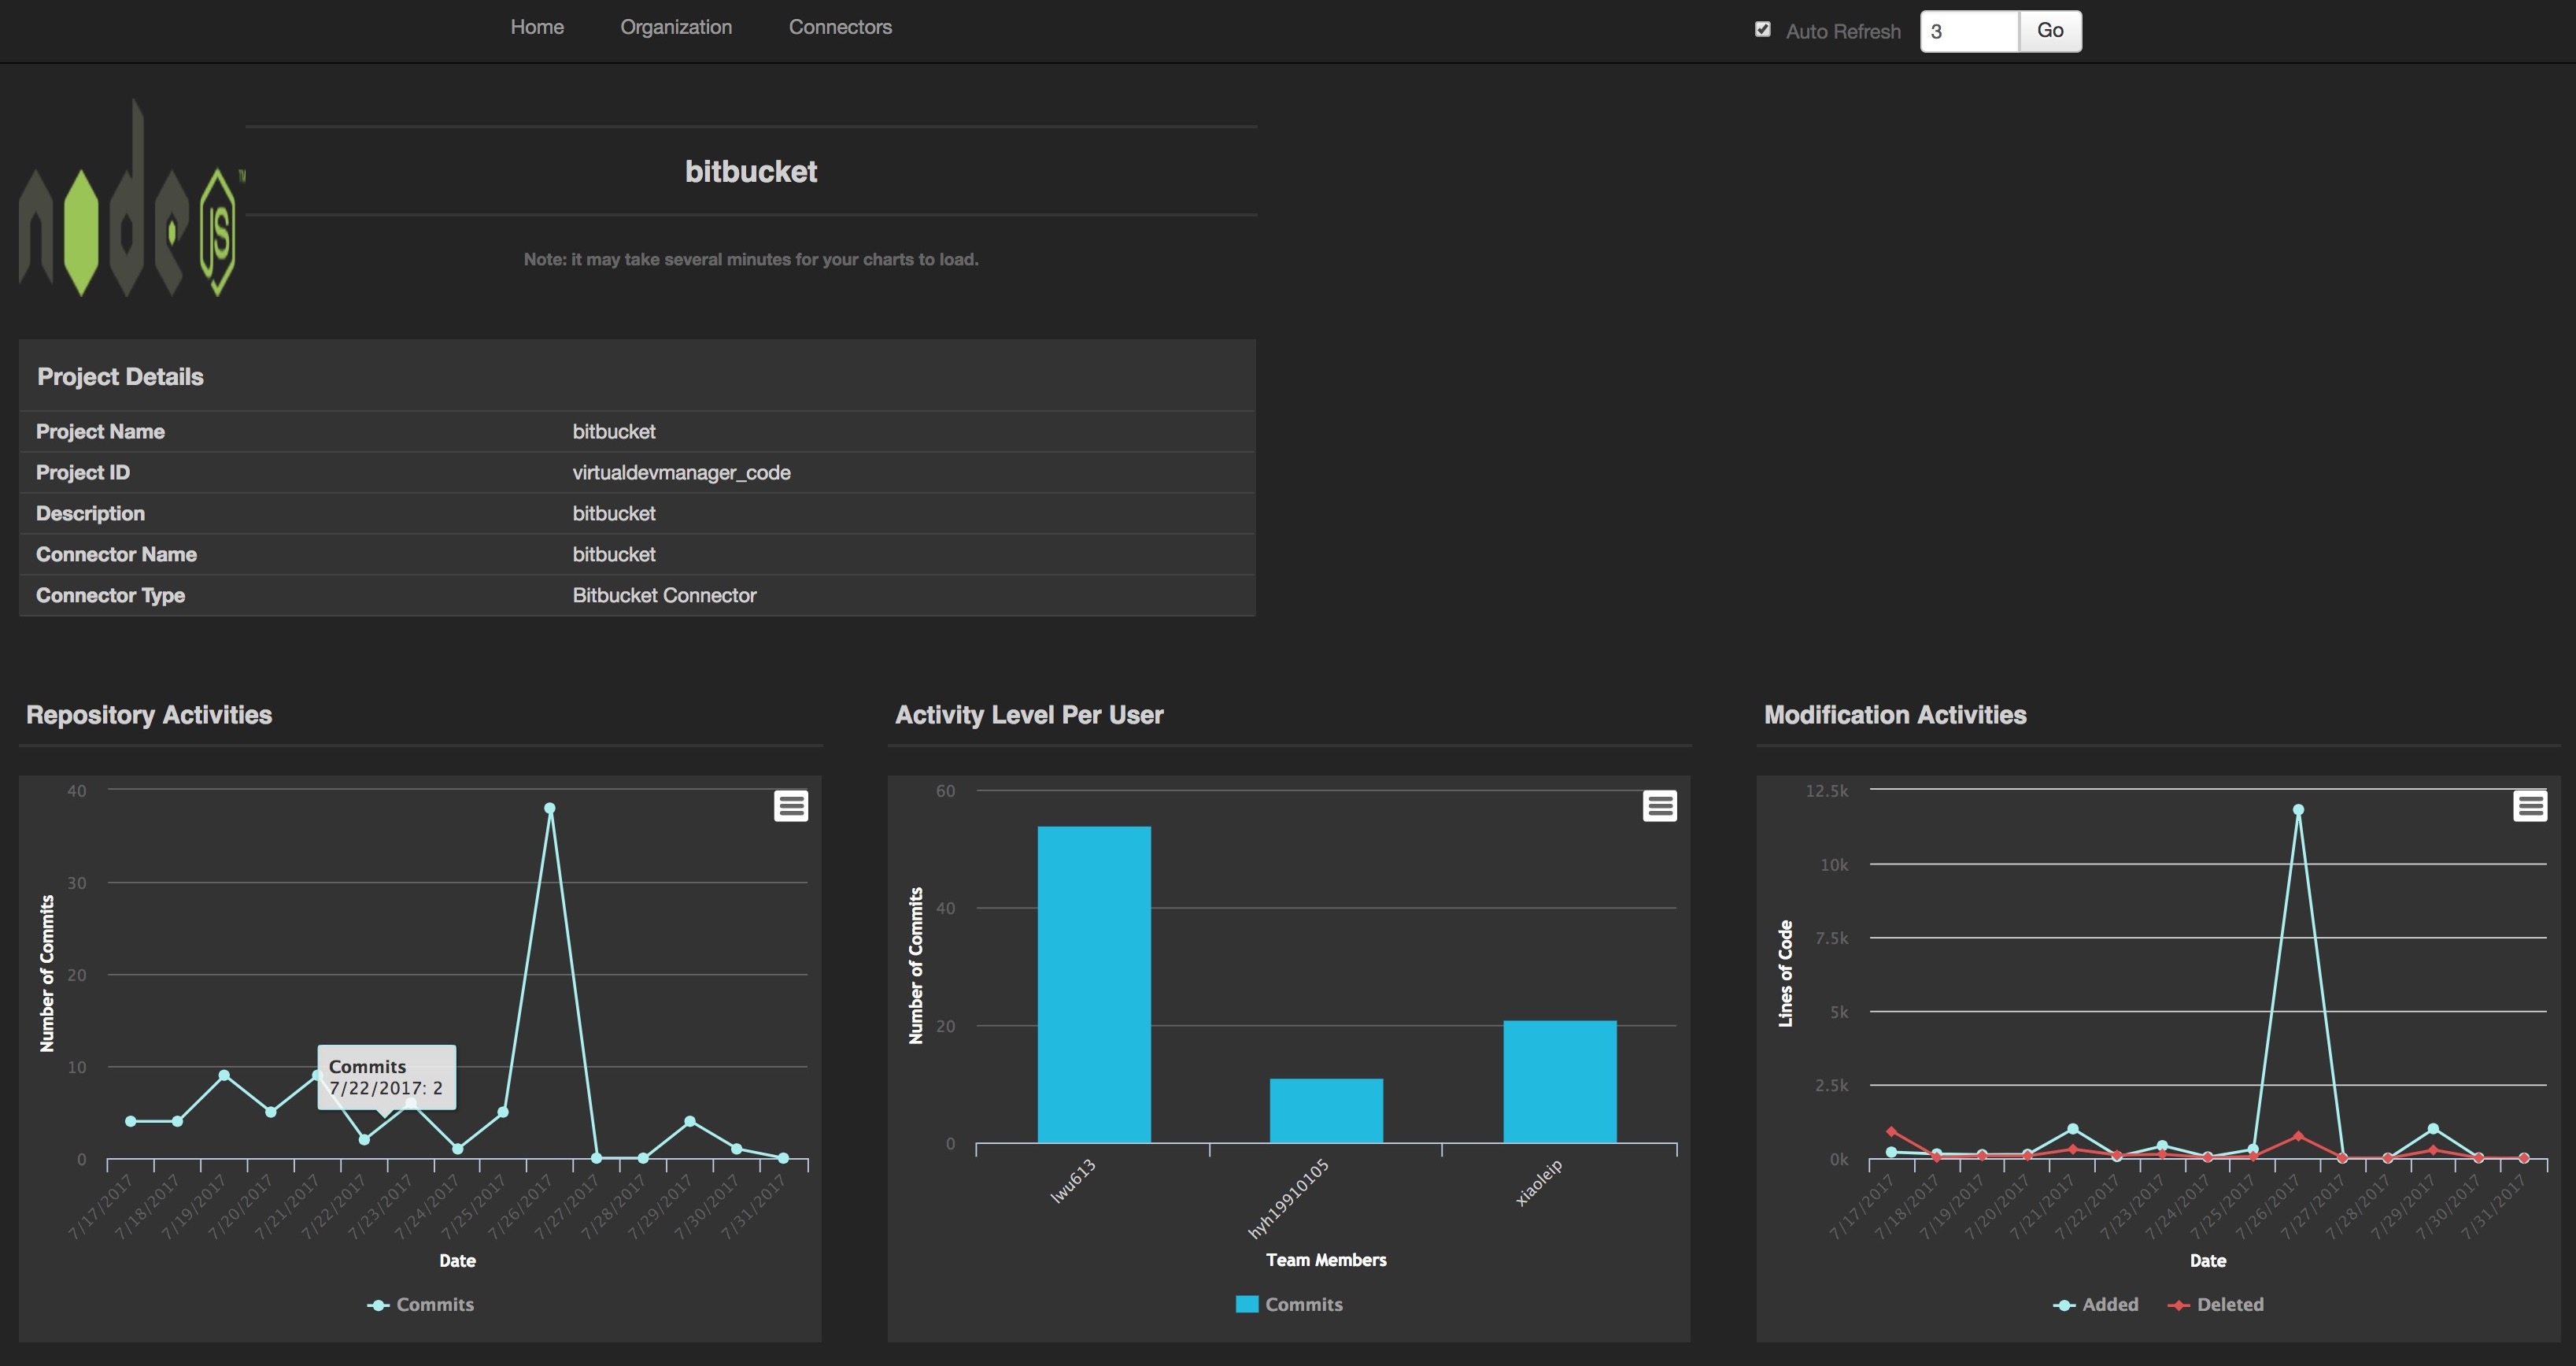
Task: Toggle the Commits series in Repository Activities legend
Action: pyautogui.click(x=421, y=1304)
